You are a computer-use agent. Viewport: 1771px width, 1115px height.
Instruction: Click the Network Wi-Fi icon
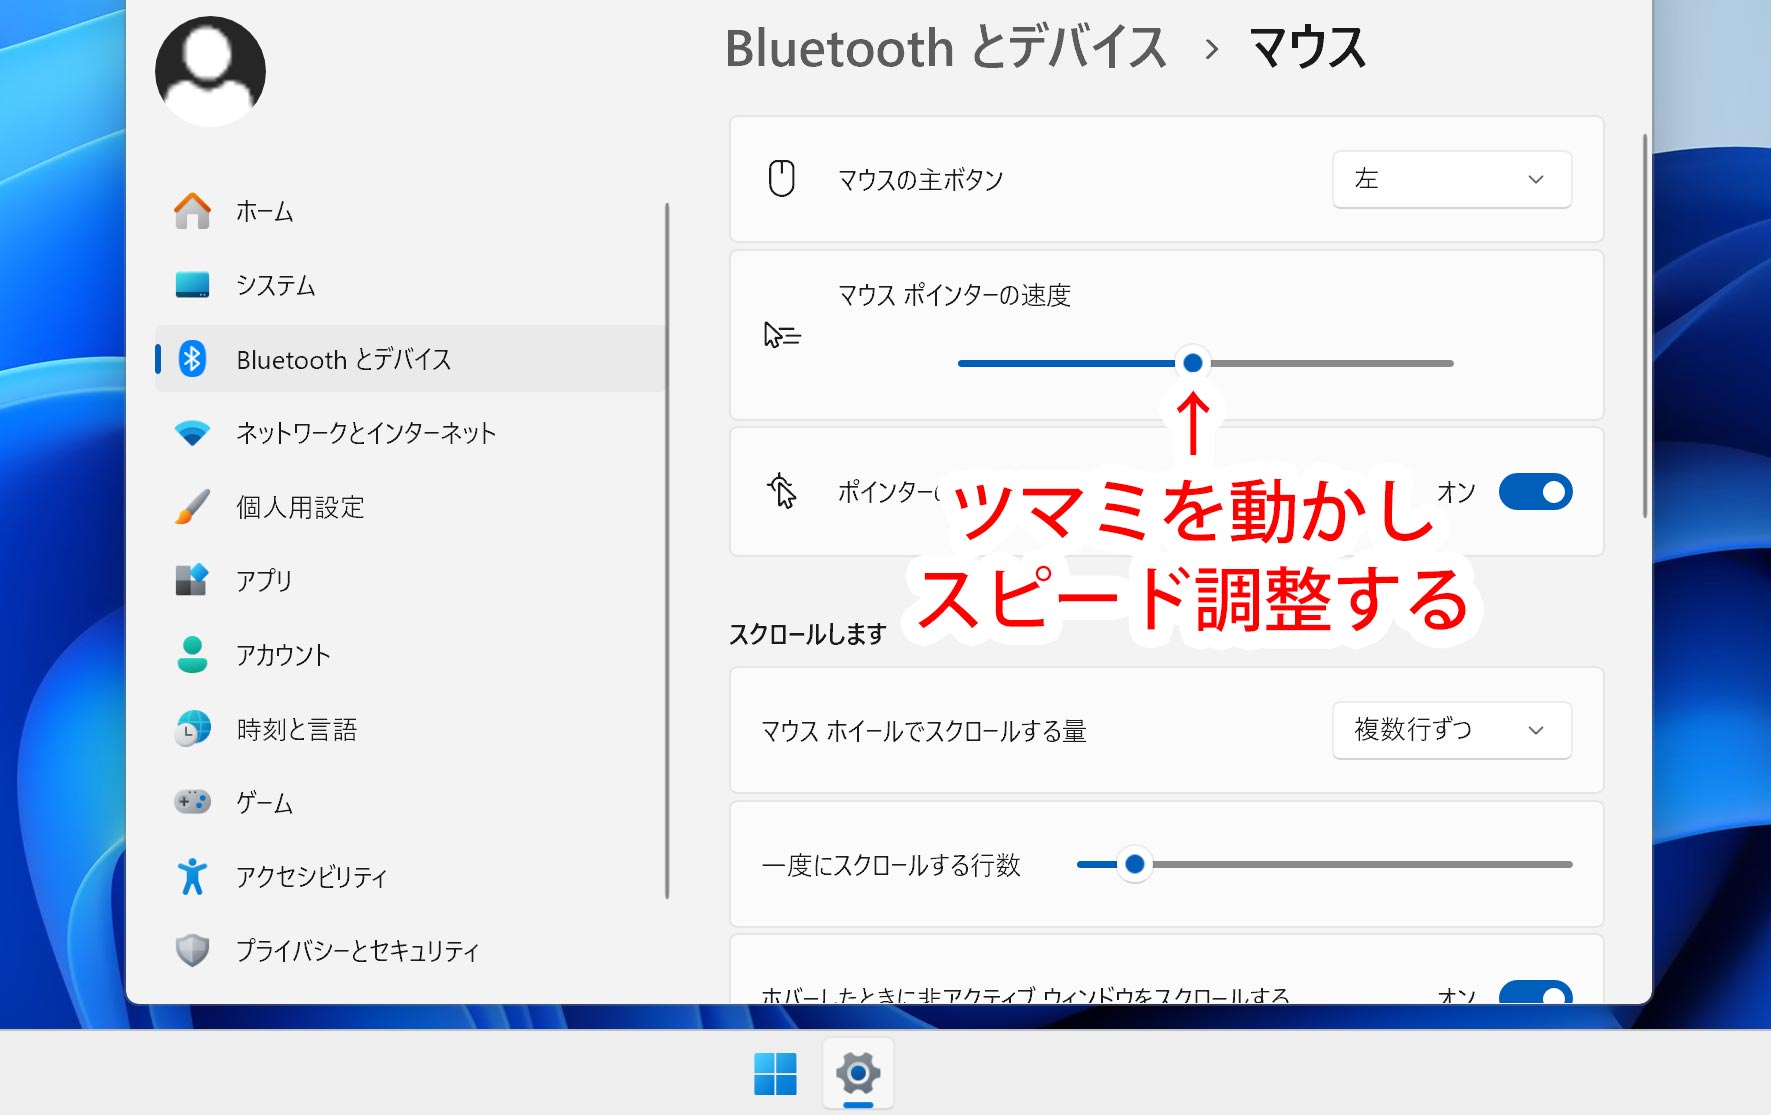192,433
